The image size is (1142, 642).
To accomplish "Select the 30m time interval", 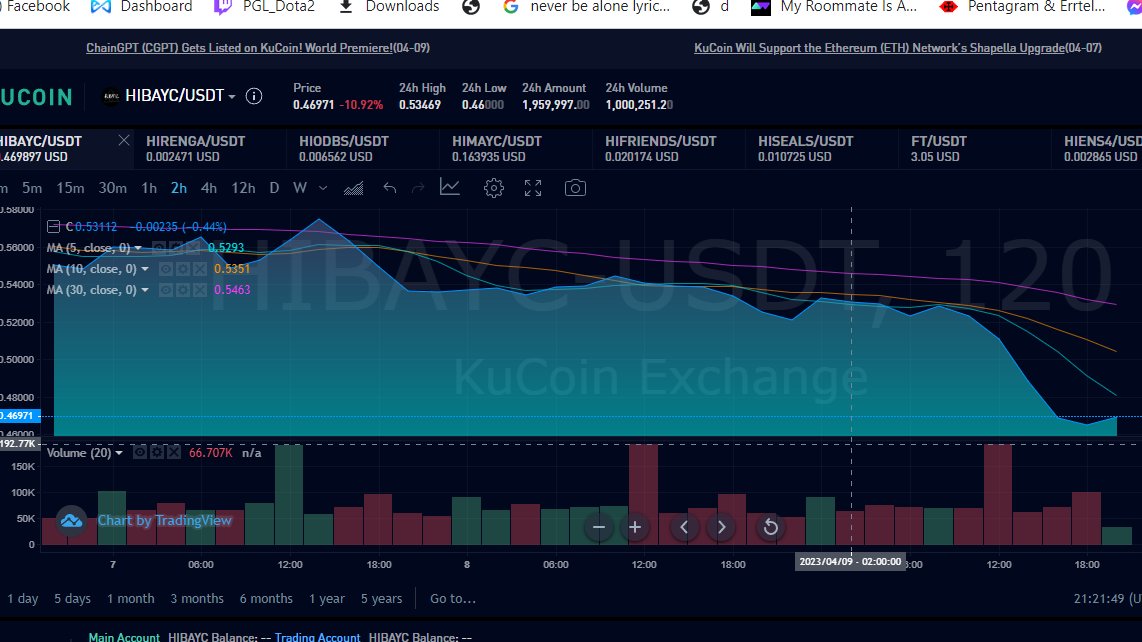I will tap(112, 188).
